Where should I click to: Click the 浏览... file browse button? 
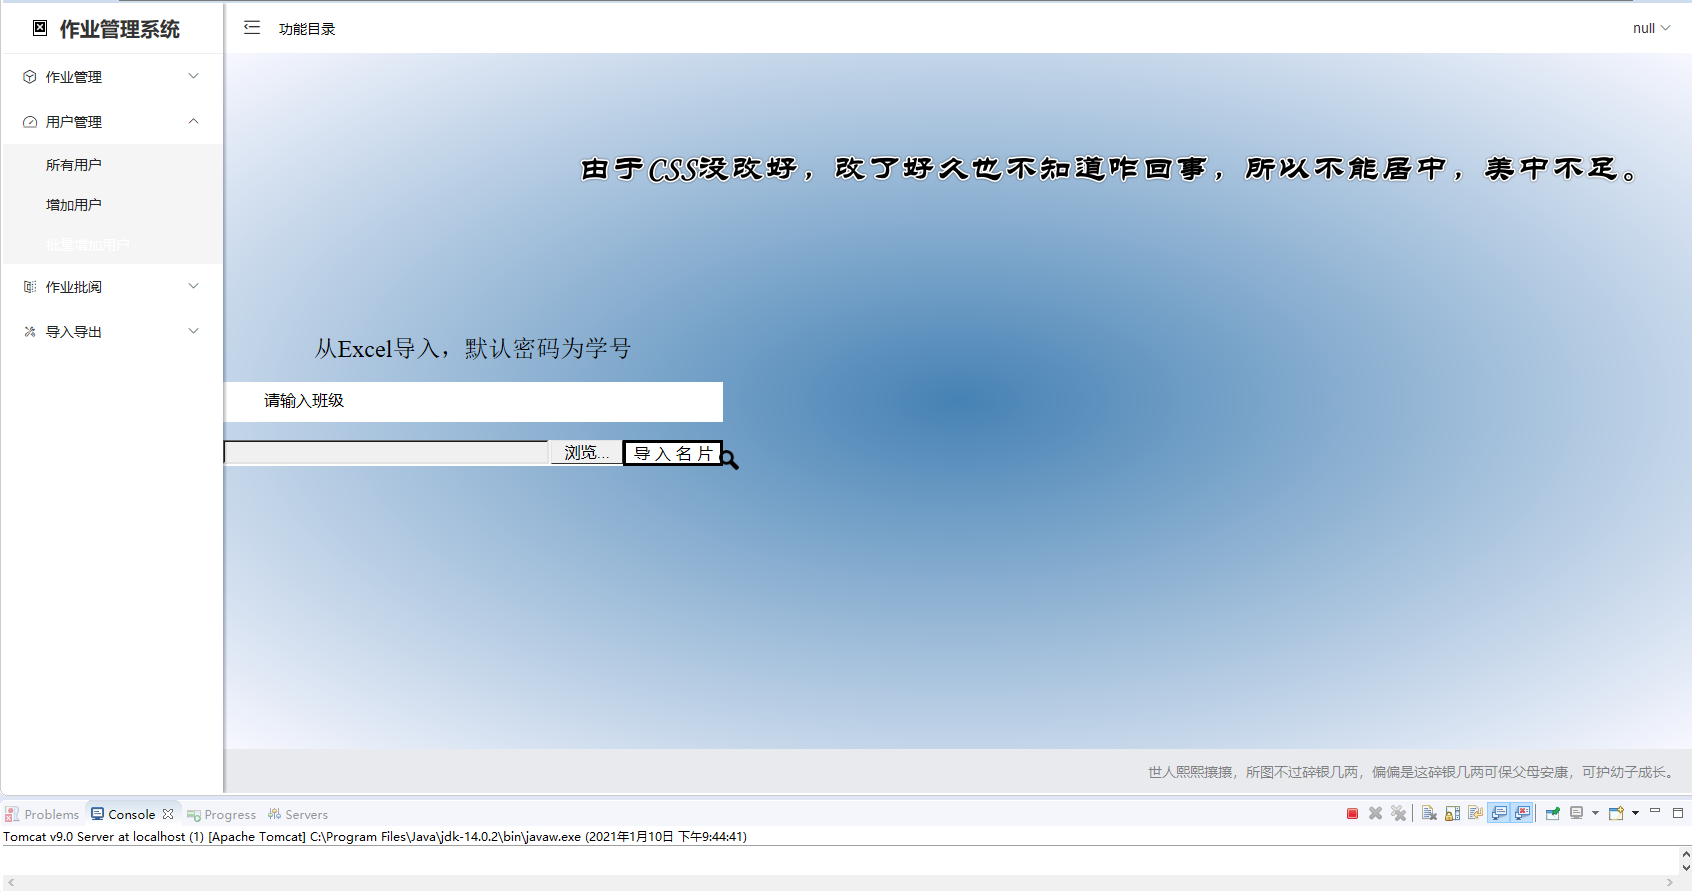(586, 453)
